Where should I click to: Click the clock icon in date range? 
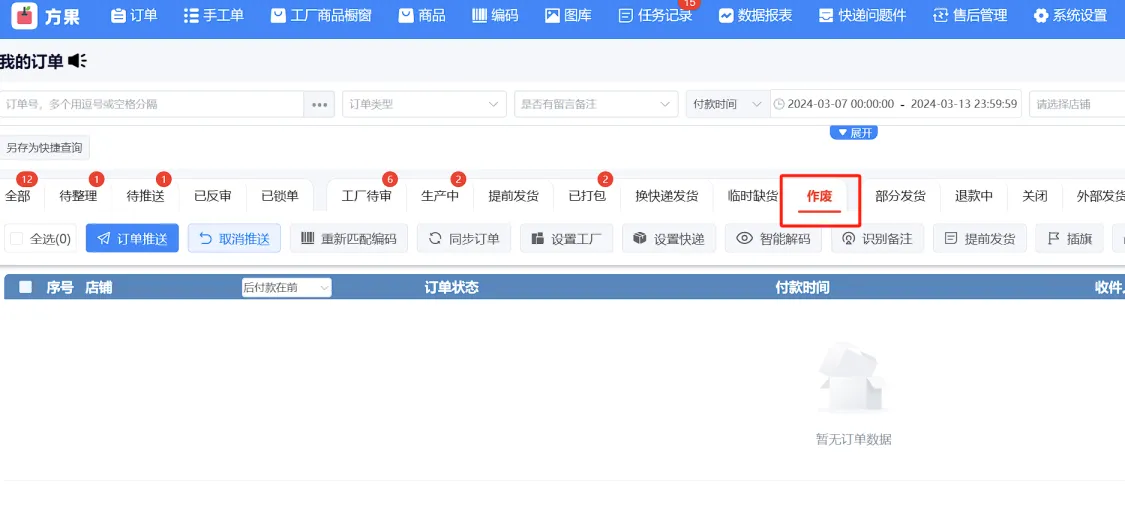[x=778, y=104]
